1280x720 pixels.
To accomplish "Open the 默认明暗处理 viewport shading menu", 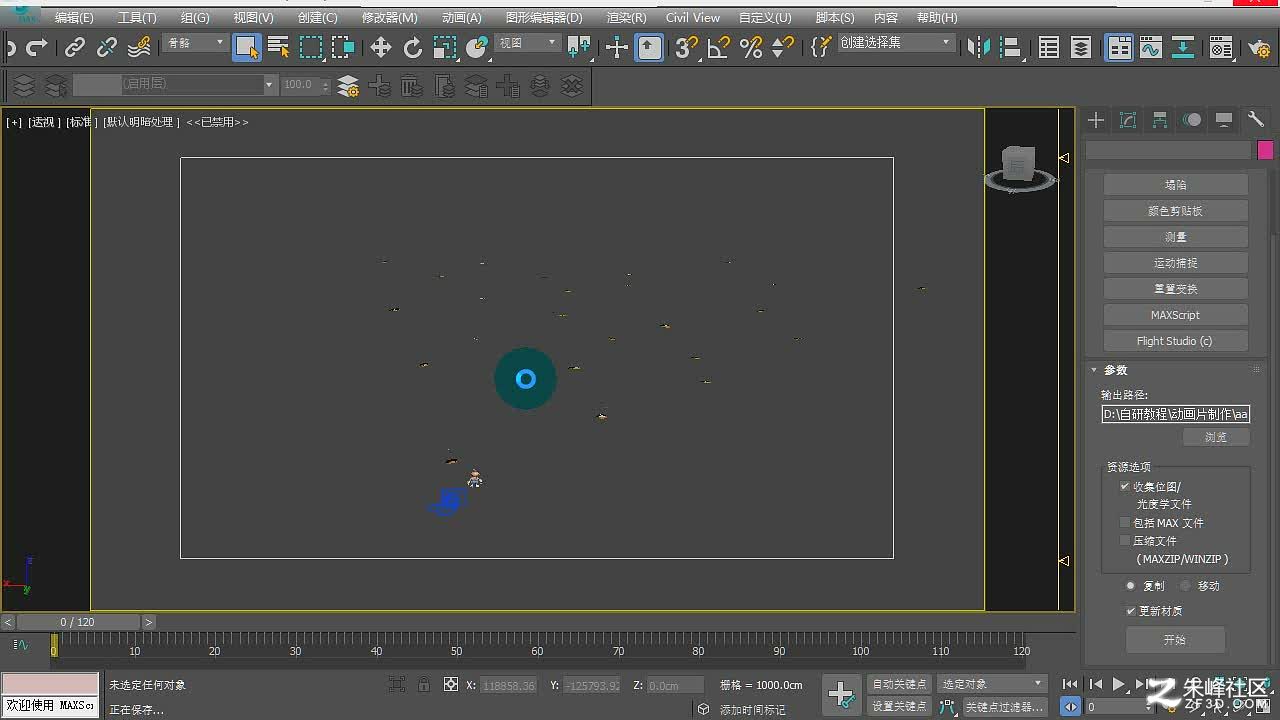I will tap(139, 122).
